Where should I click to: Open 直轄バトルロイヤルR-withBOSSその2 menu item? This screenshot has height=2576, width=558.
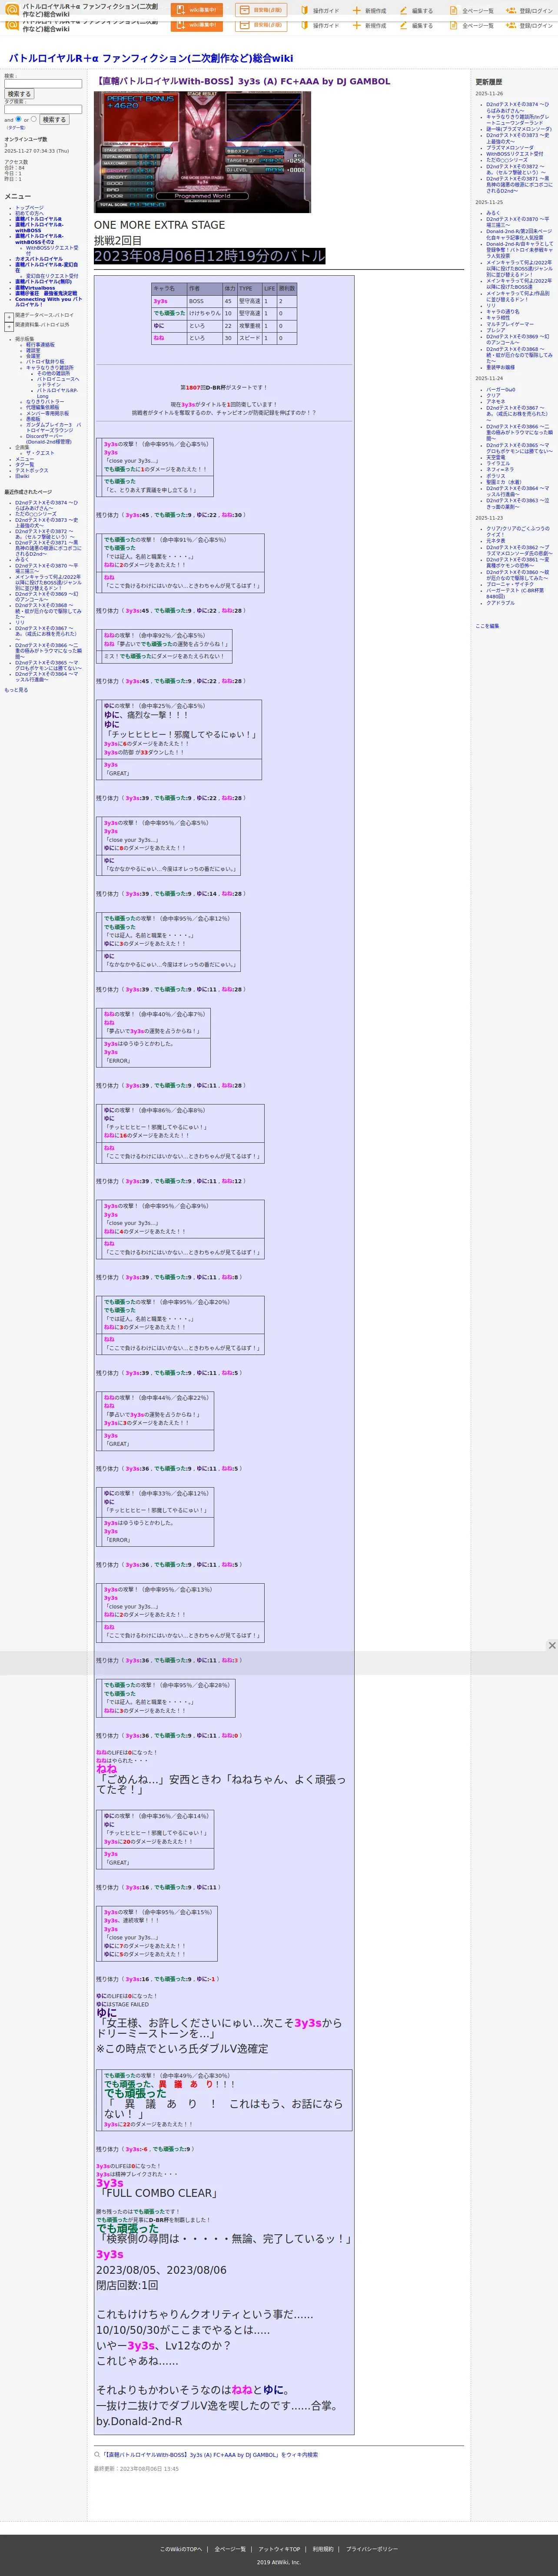pyautogui.click(x=39, y=239)
